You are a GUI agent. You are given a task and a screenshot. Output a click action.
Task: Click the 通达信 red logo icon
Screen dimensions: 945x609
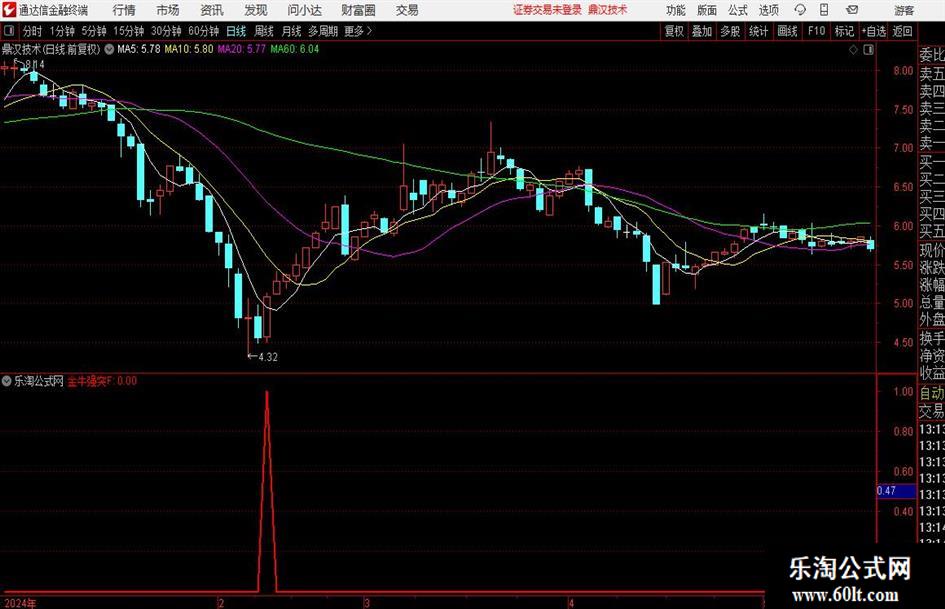(9, 10)
